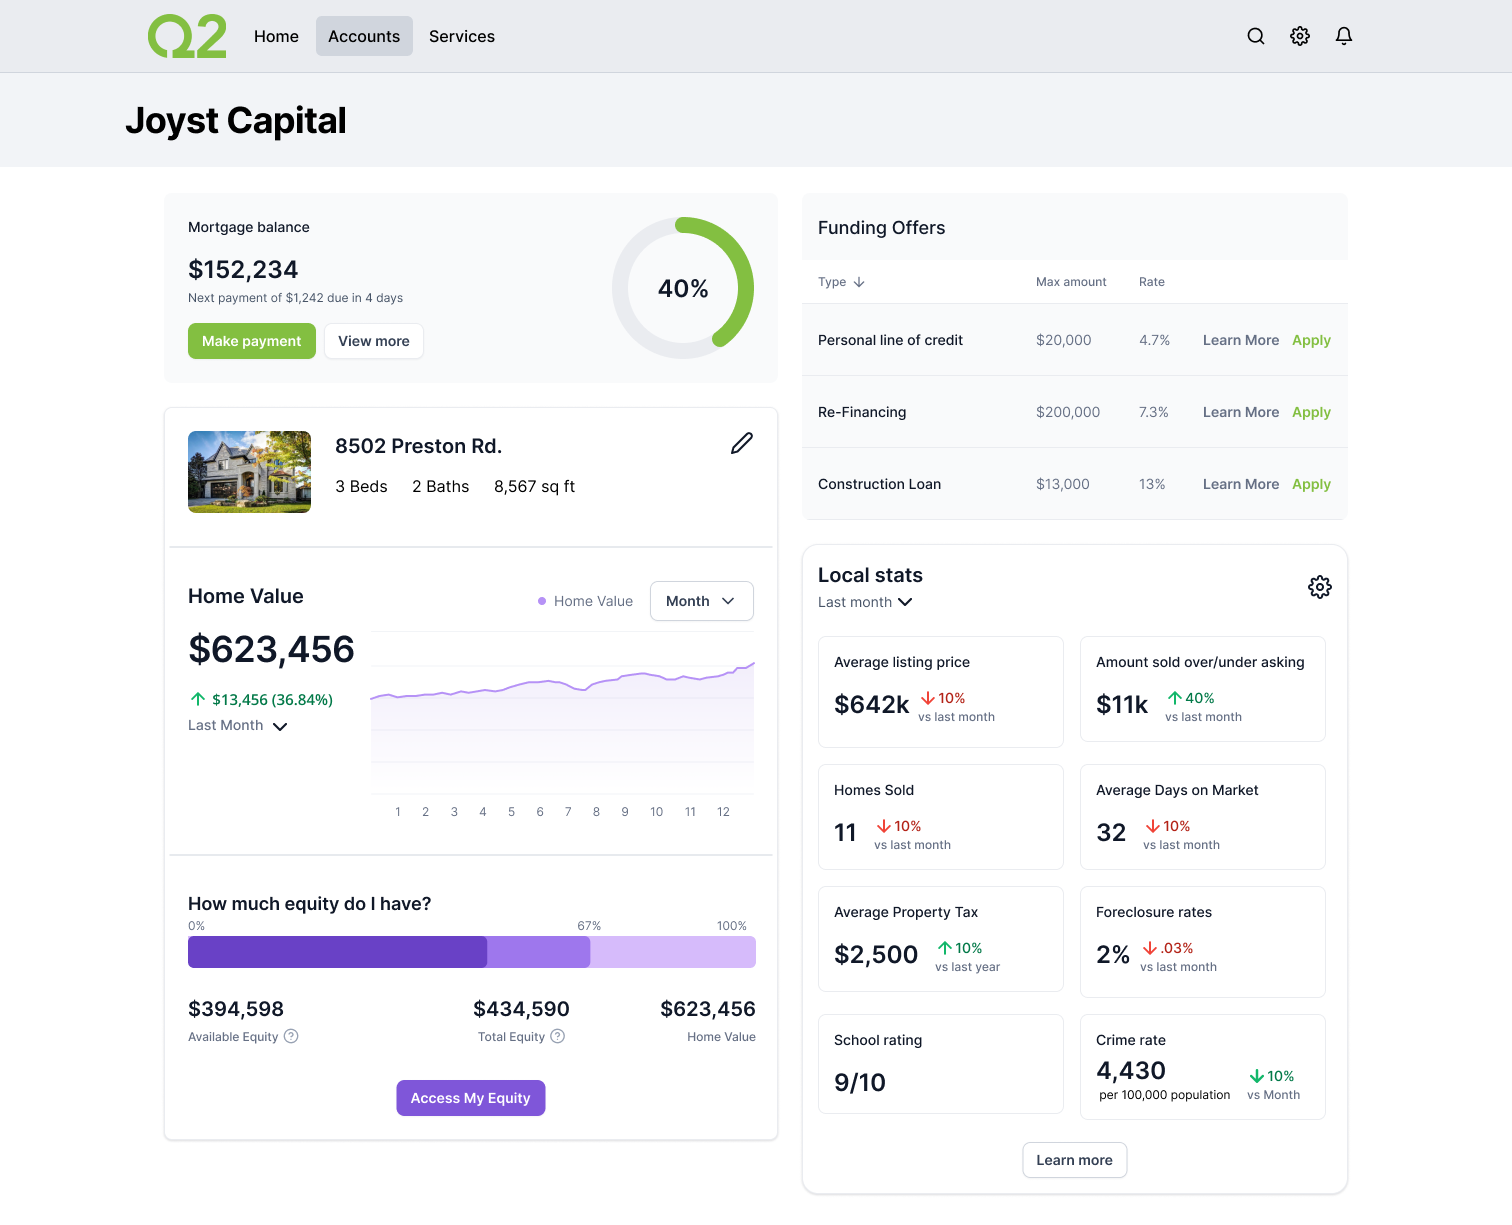Learn More about Personal line of credit
The width and height of the screenshot is (1512, 1225).
(1241, 340)
